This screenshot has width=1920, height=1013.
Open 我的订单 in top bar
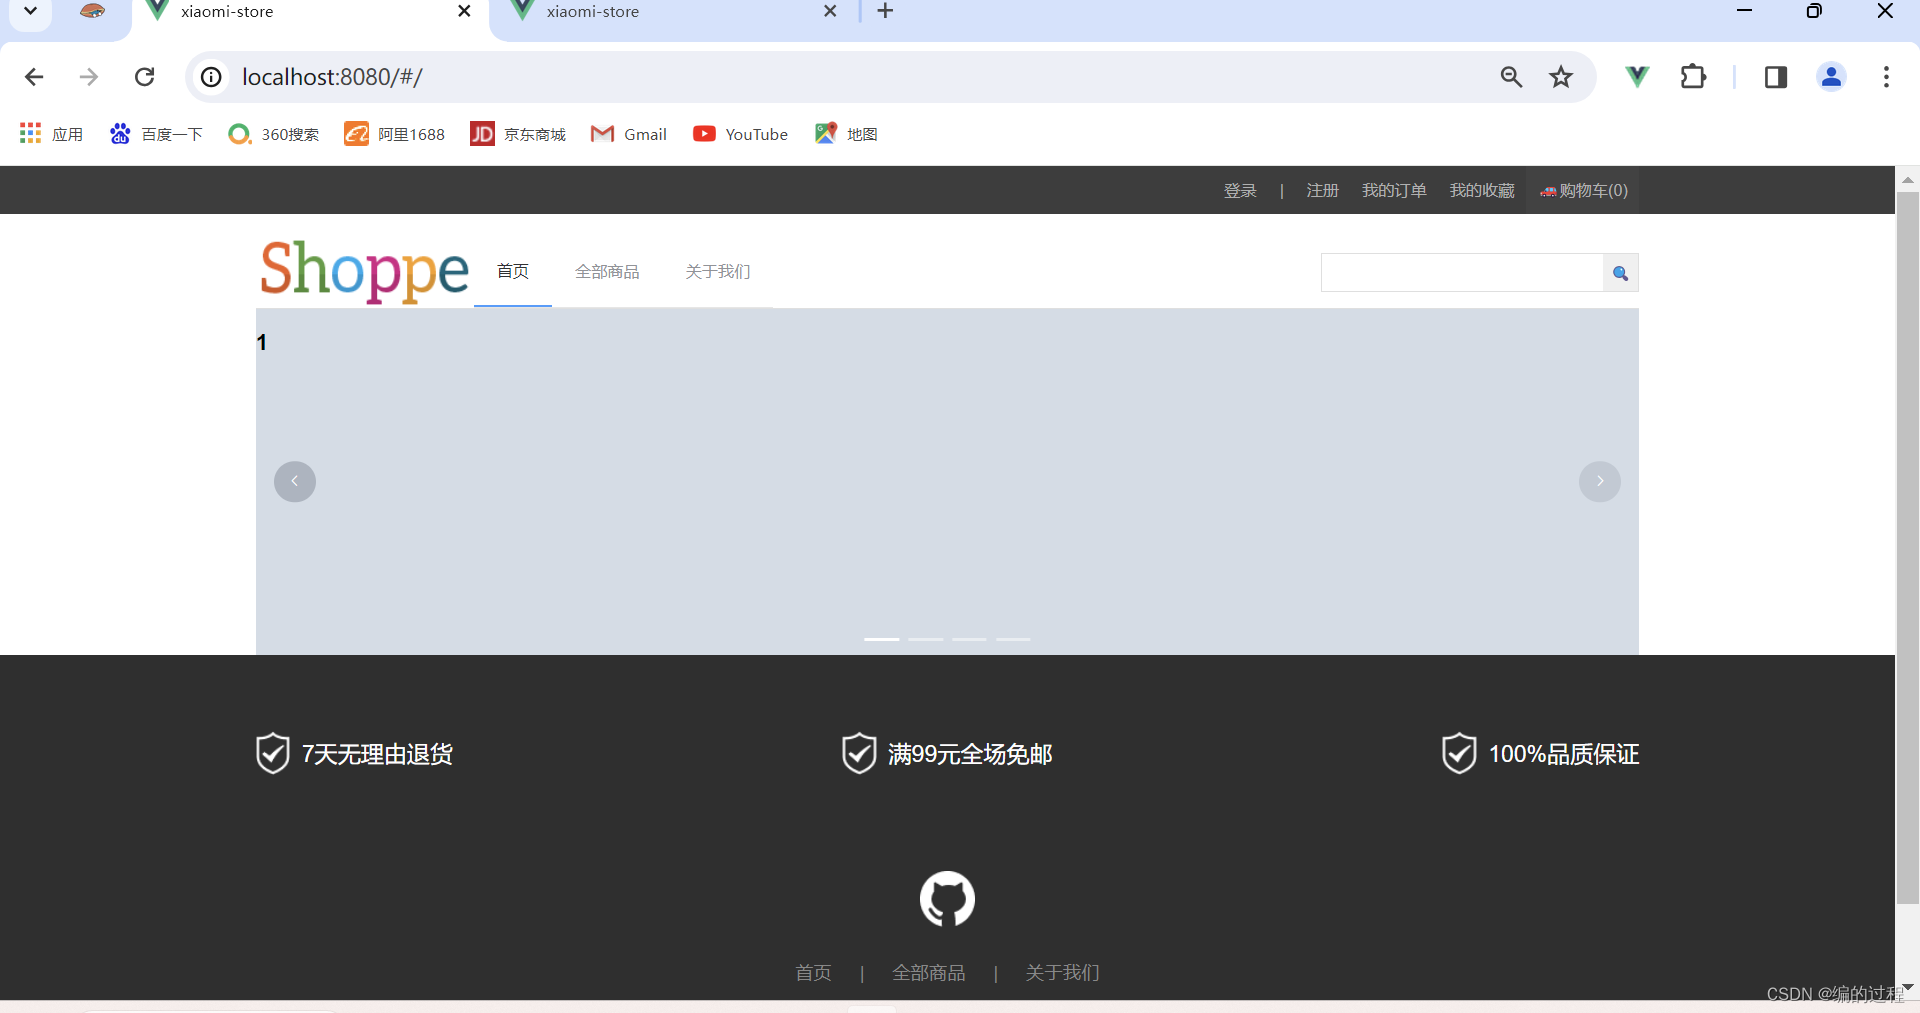(1394, 190)
